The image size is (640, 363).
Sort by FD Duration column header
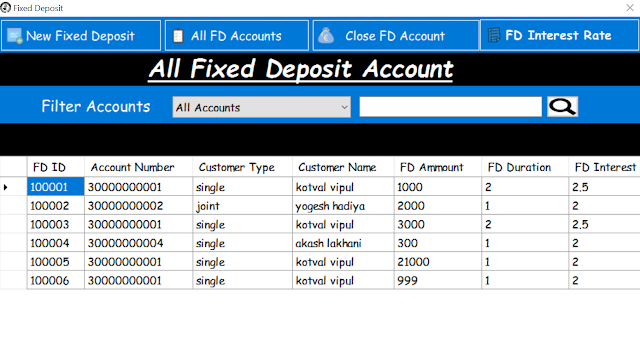pyautogui.click(x=525, y=167)
